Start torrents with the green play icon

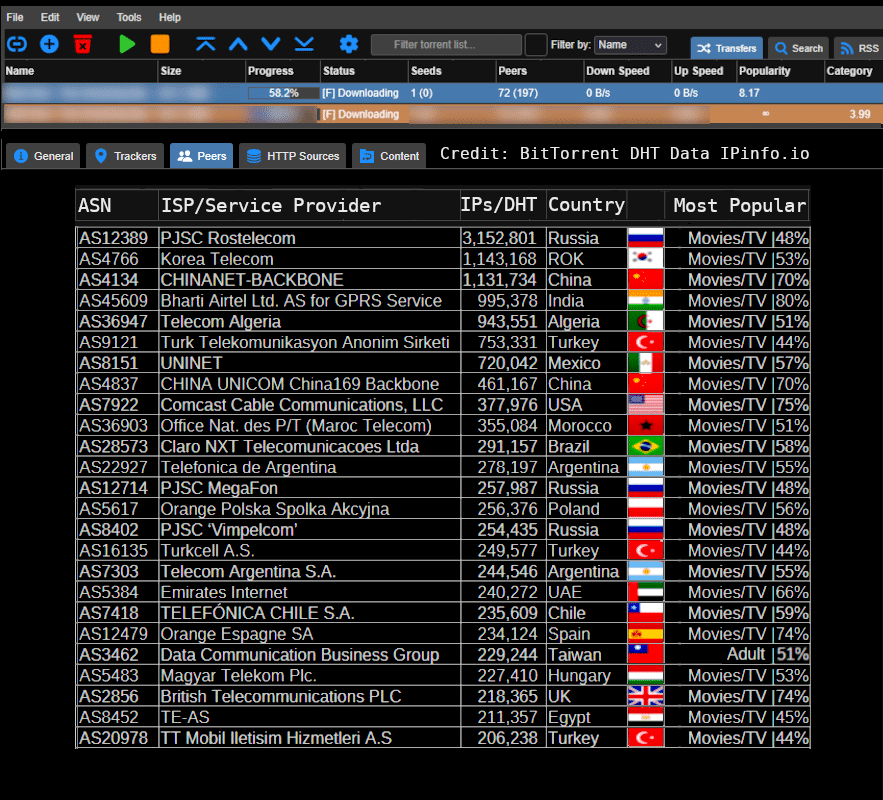[126, 44]
